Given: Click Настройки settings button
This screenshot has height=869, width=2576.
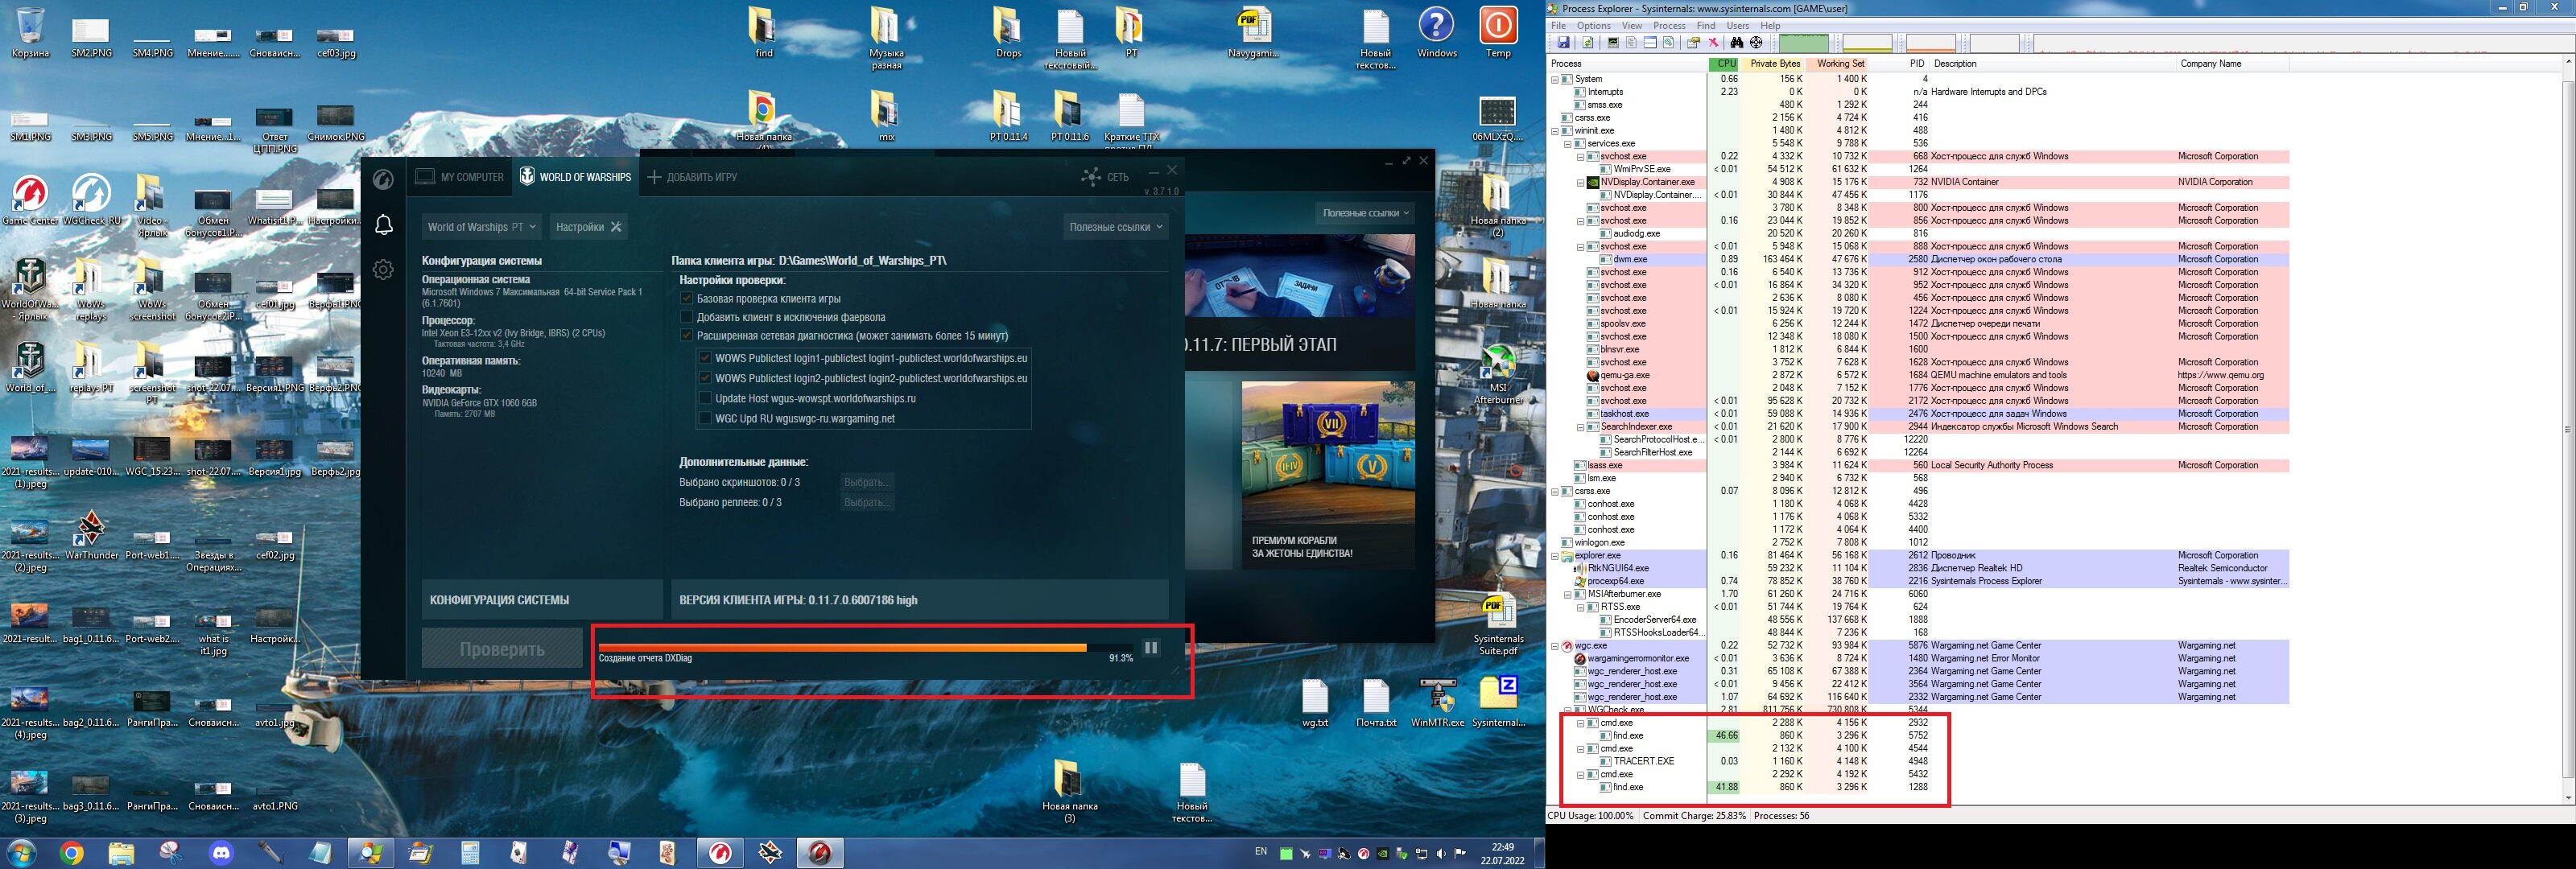Looking at the screenshot, I should coord(589,227).
